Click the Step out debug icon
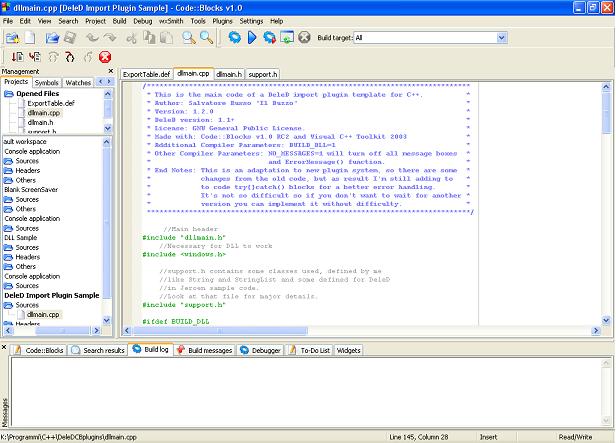616x443 pixels. pos(88,57)
